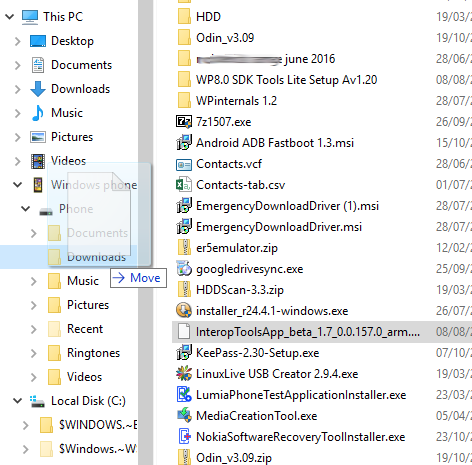Select the Odin_v3.09.zip file

coord(234,458)
